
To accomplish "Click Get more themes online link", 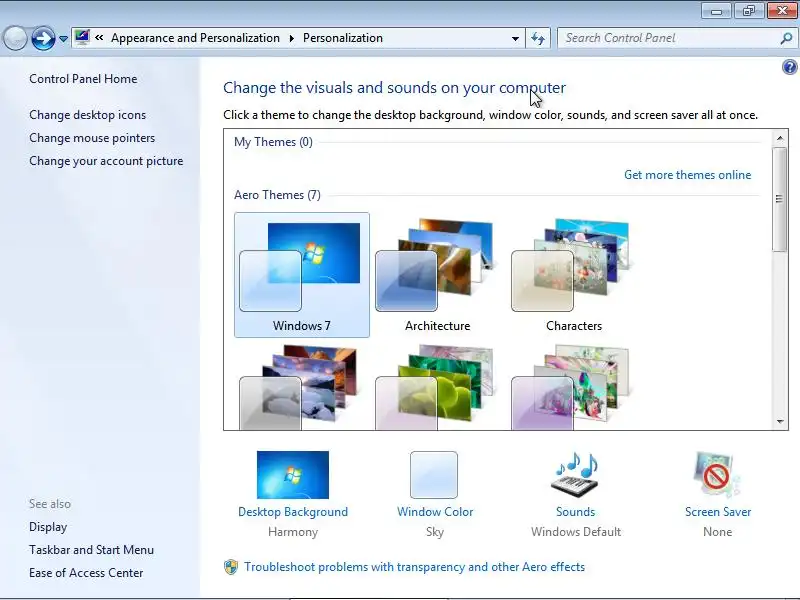I will pos(687,175).
